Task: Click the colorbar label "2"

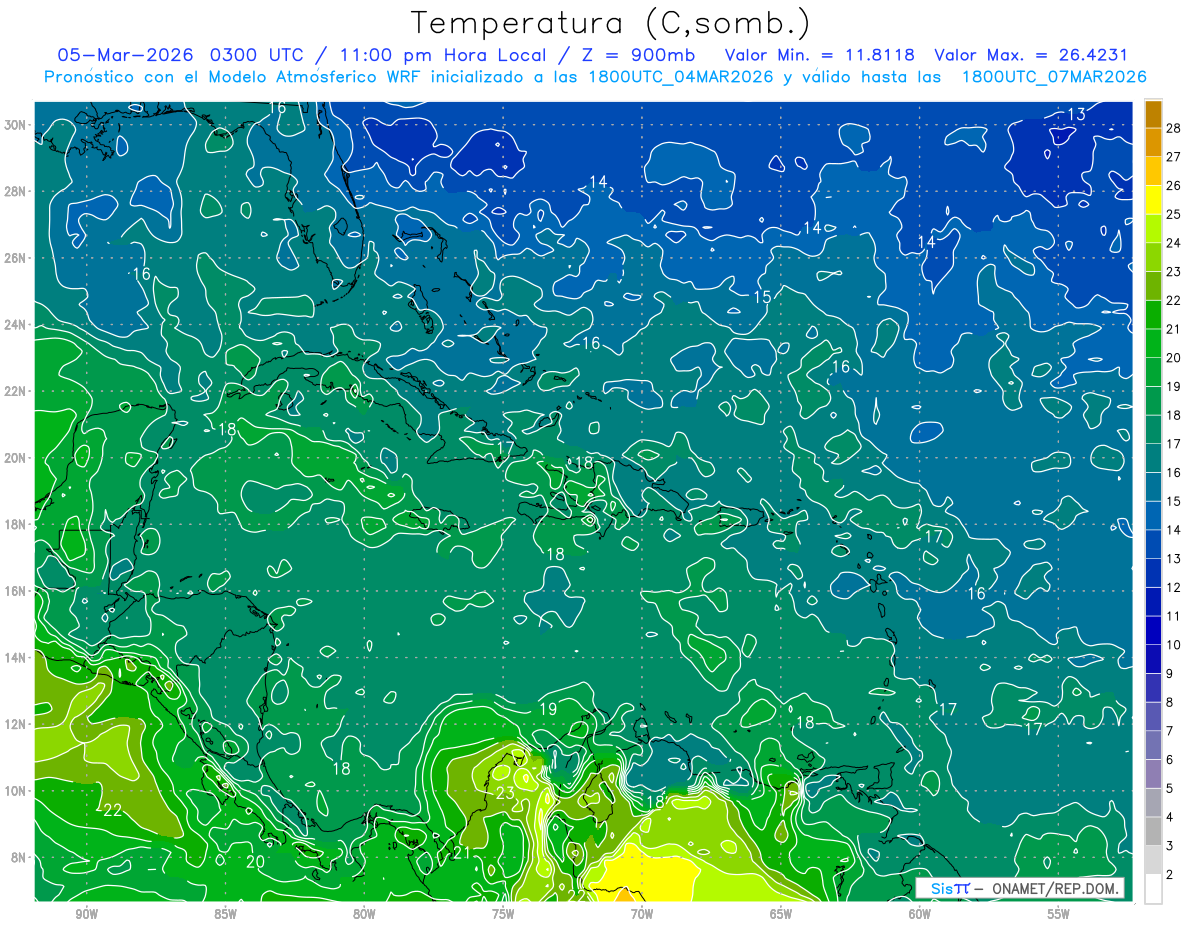Action: (1170, 875)
